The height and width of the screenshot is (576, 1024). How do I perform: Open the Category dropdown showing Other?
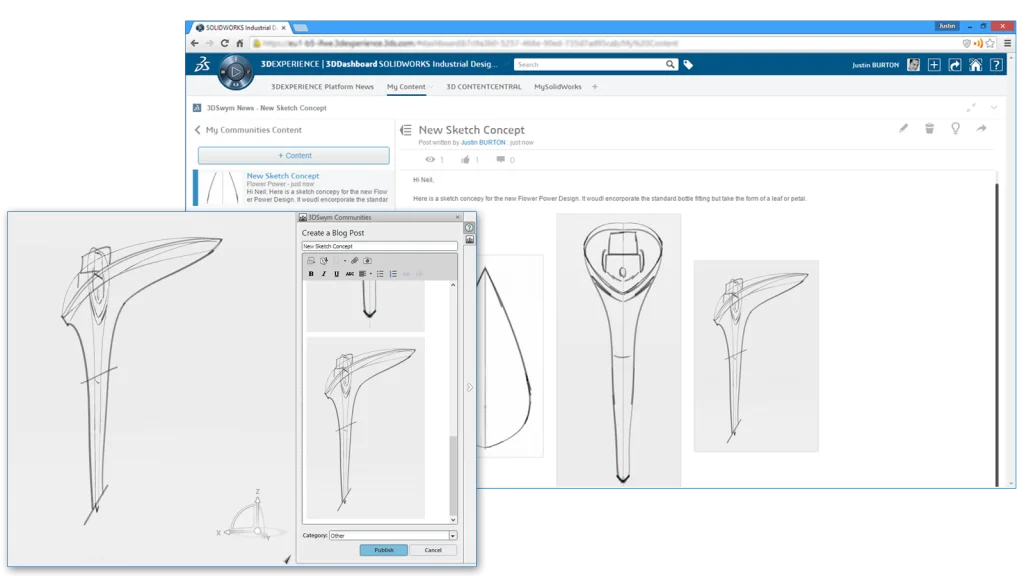tap(452, 536)
